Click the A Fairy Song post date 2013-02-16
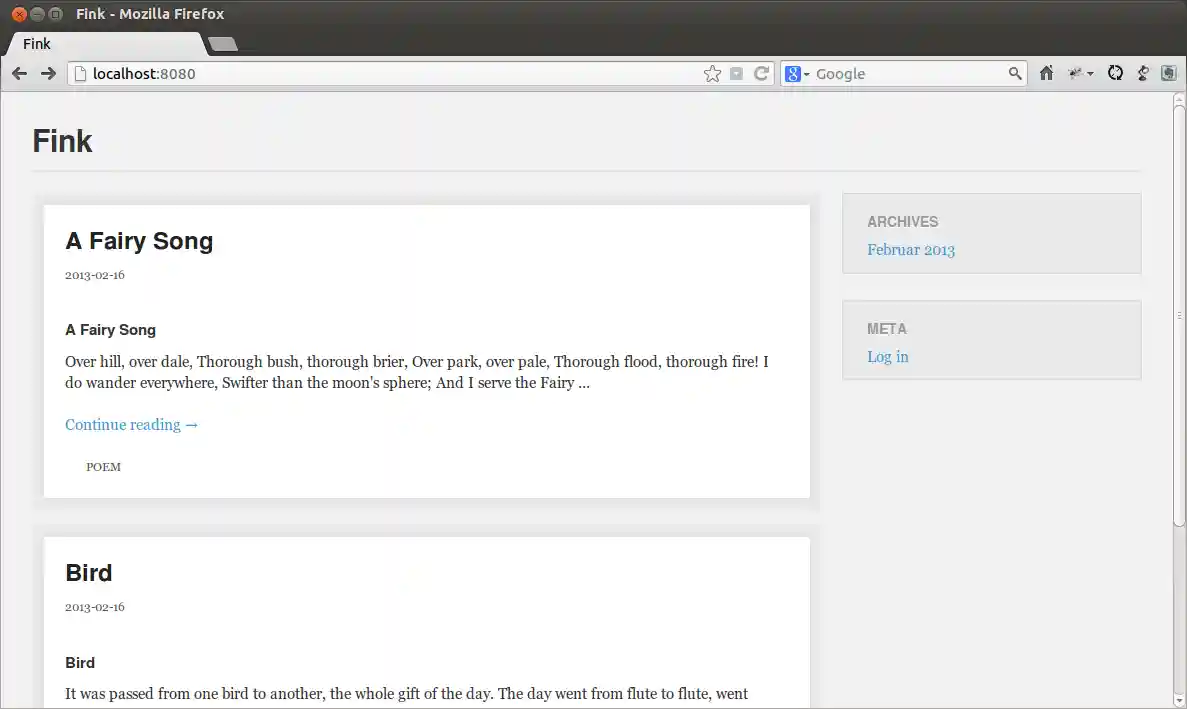The image size is (1187, 709). [95, 275]
